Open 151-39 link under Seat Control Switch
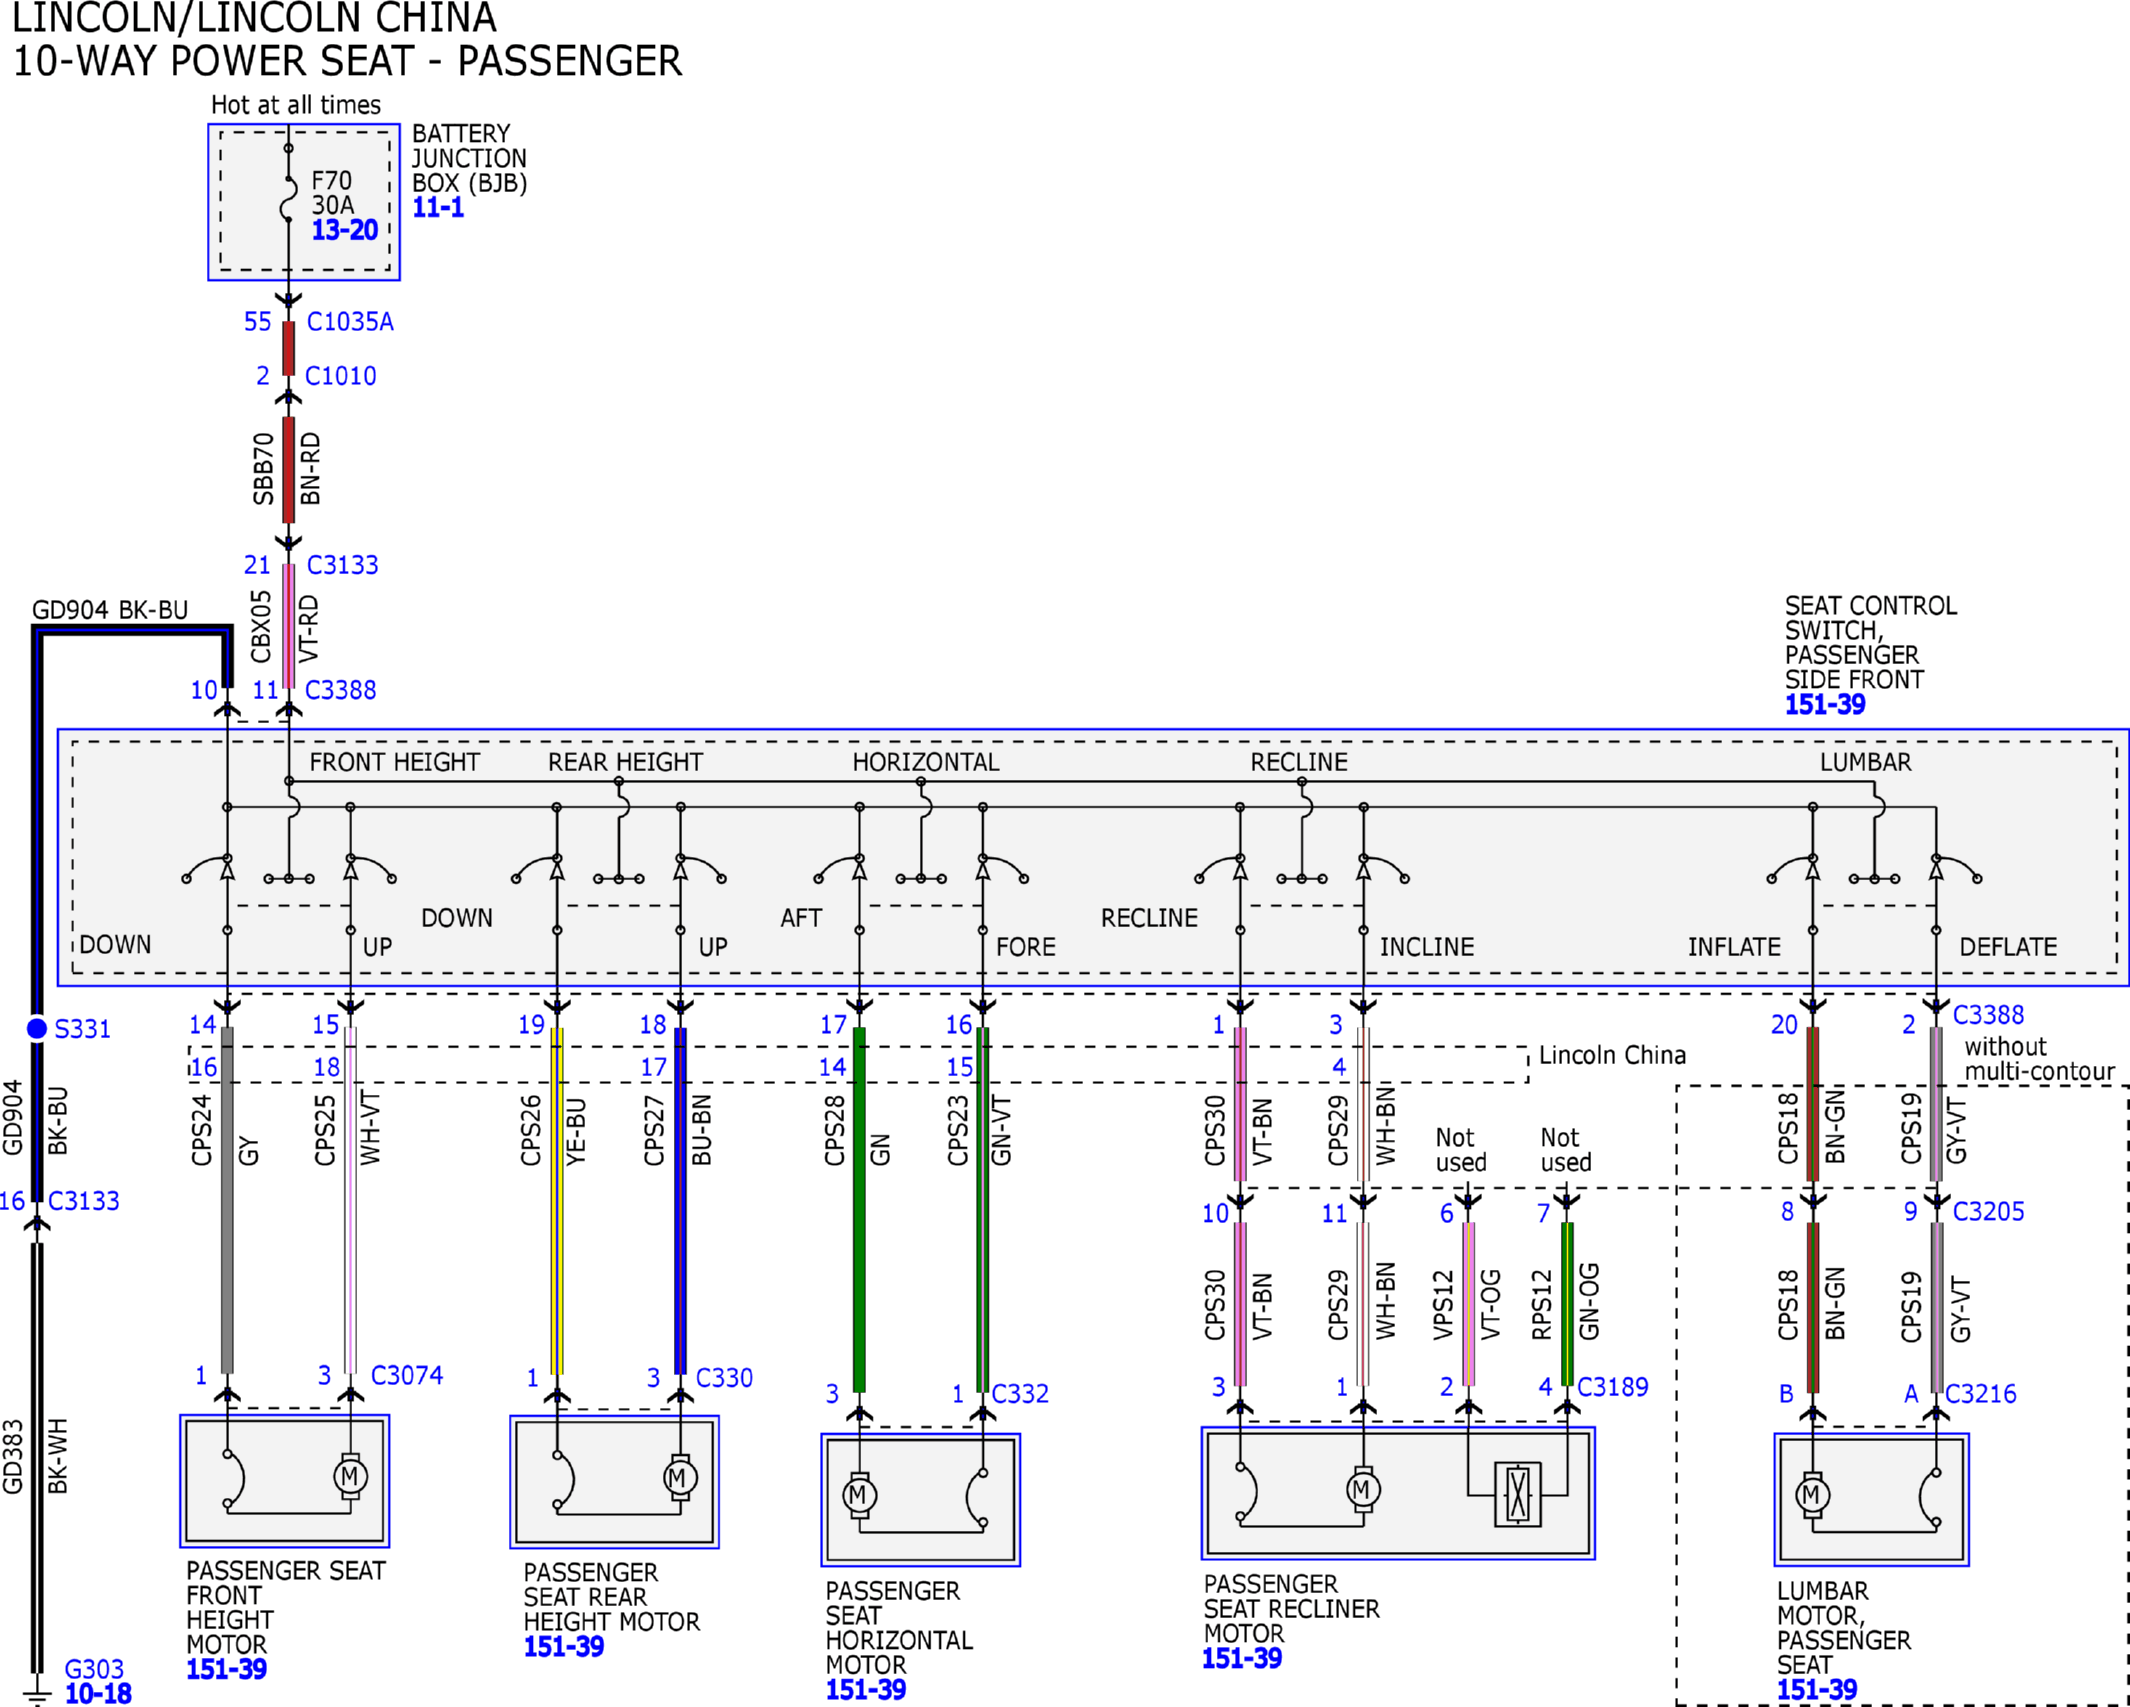 tap(1825, 704)
